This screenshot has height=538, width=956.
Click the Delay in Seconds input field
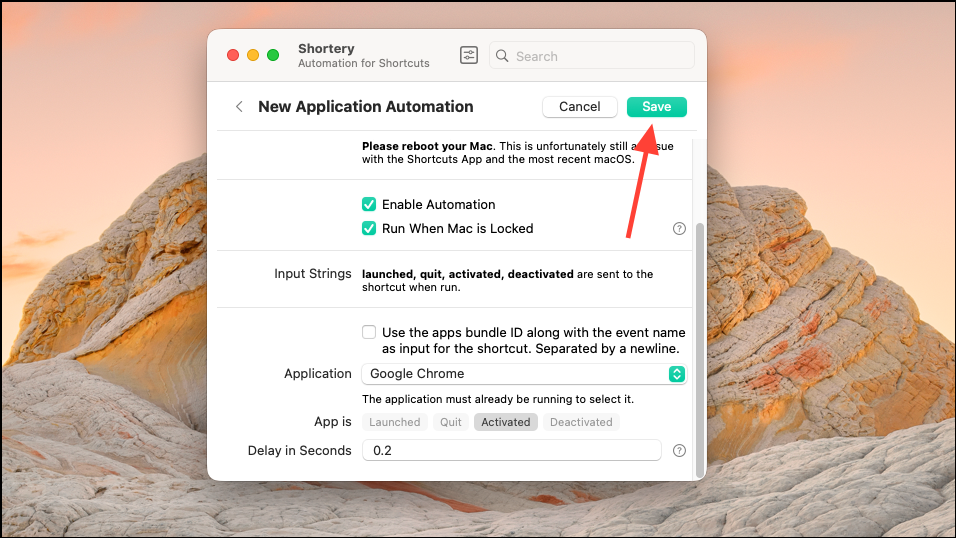(511, 451)
